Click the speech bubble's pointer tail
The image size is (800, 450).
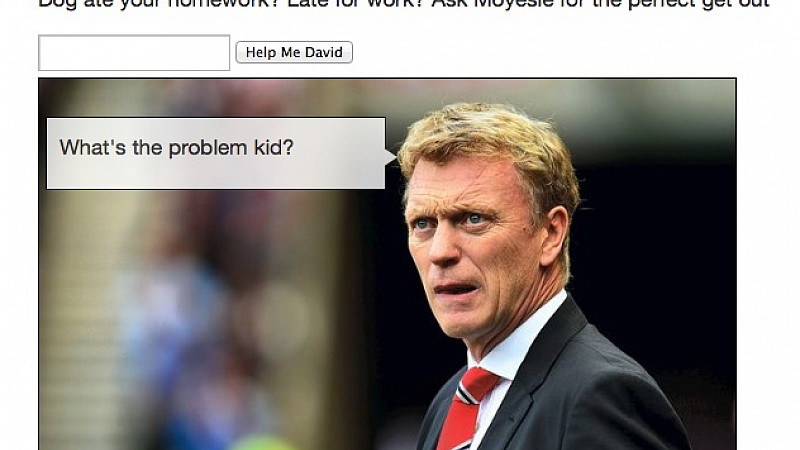(391, 157)
